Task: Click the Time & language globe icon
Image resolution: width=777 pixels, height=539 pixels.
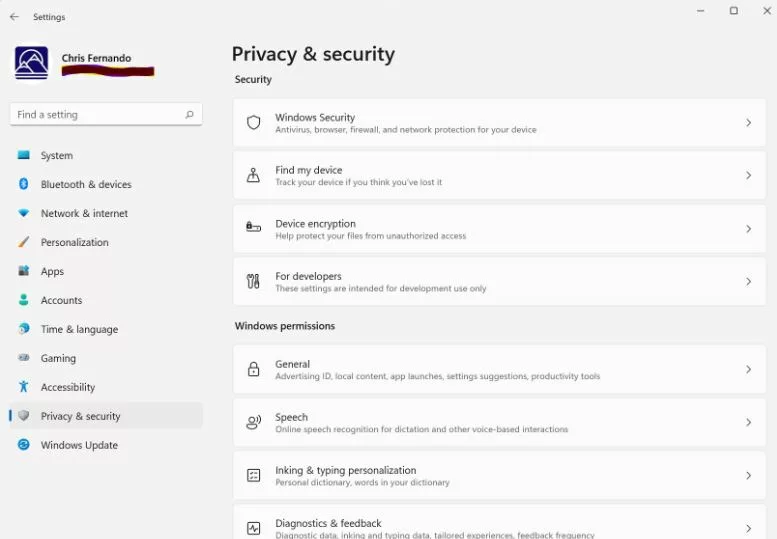Action: click(x=23, y=328)
